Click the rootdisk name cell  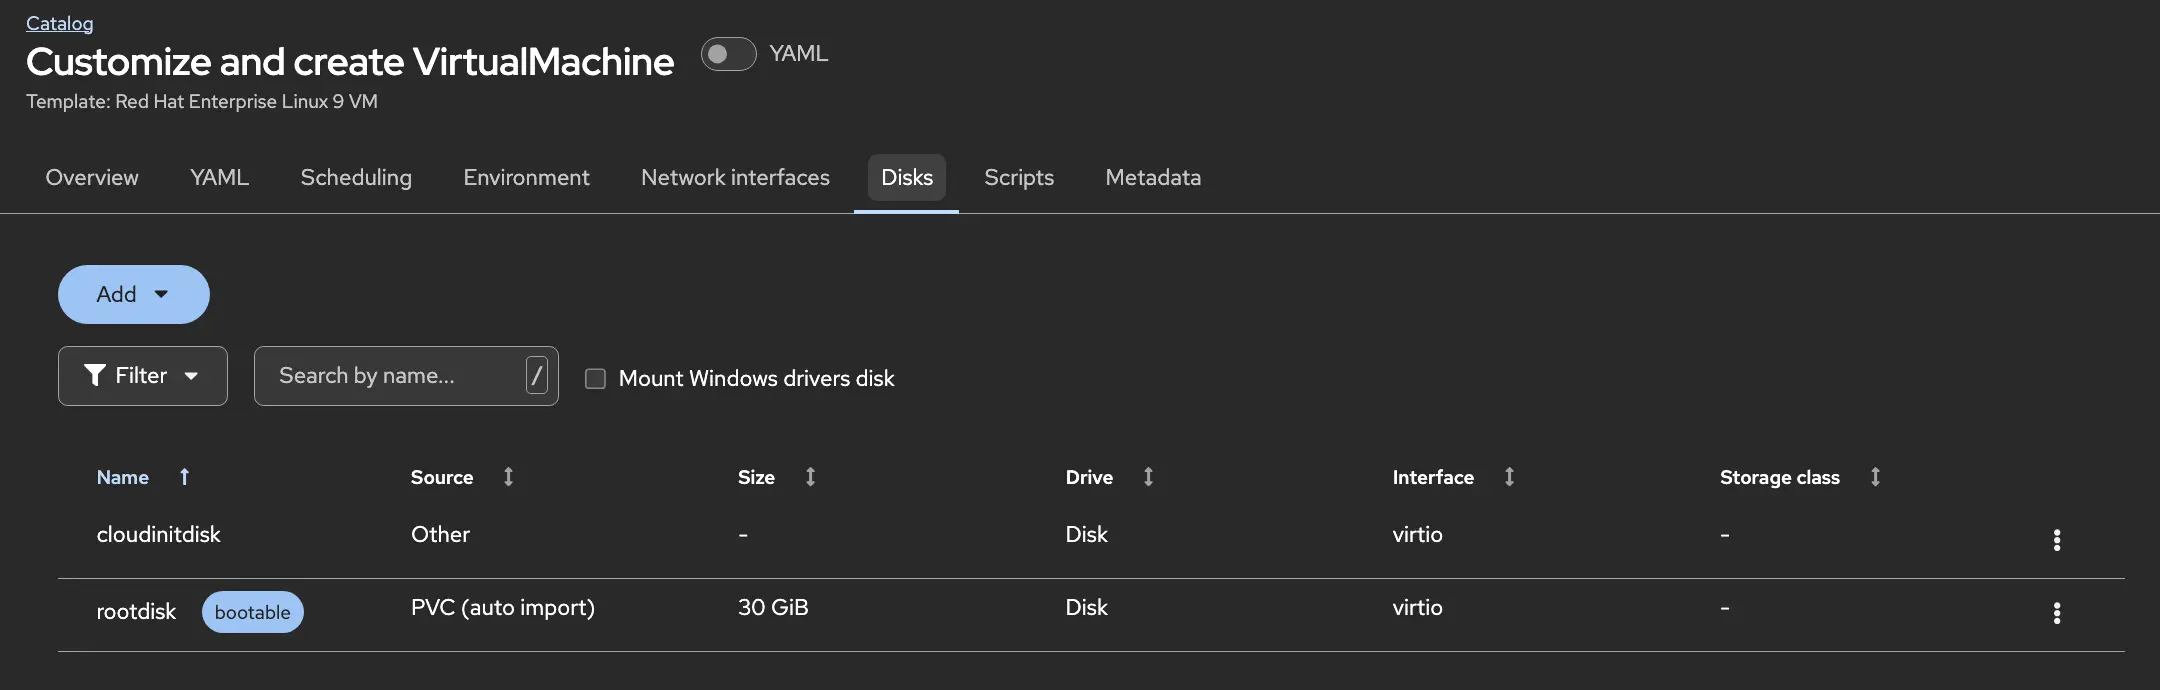tap(136, 612)
